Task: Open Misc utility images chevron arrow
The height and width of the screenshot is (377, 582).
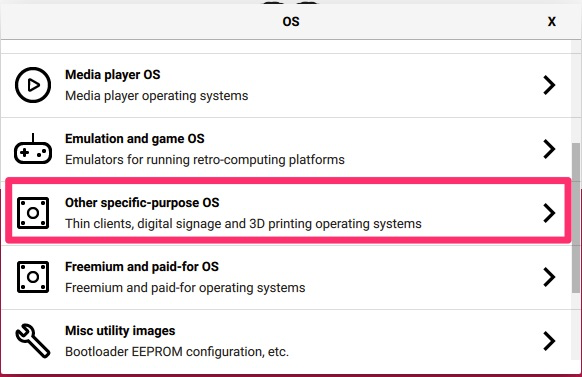Action: coord(549,341)
